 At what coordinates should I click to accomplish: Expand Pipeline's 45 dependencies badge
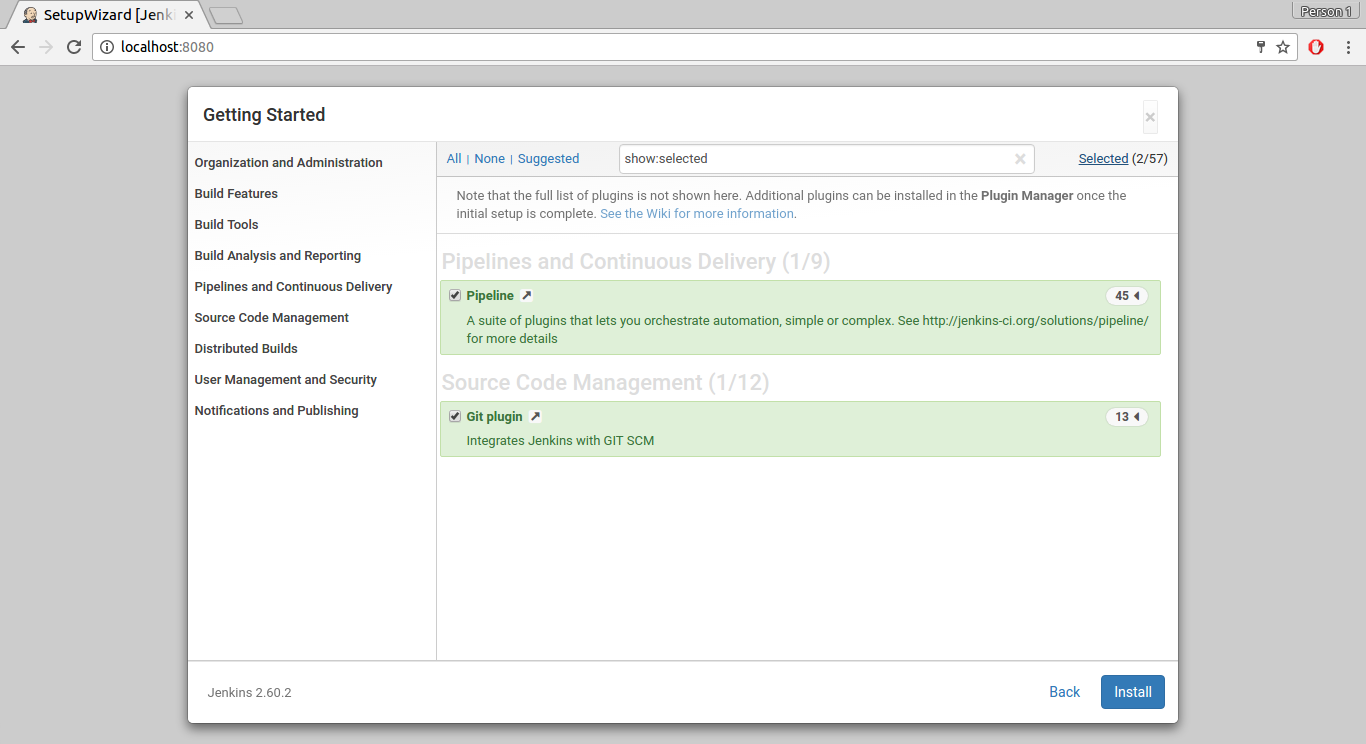click(1127, 296)
